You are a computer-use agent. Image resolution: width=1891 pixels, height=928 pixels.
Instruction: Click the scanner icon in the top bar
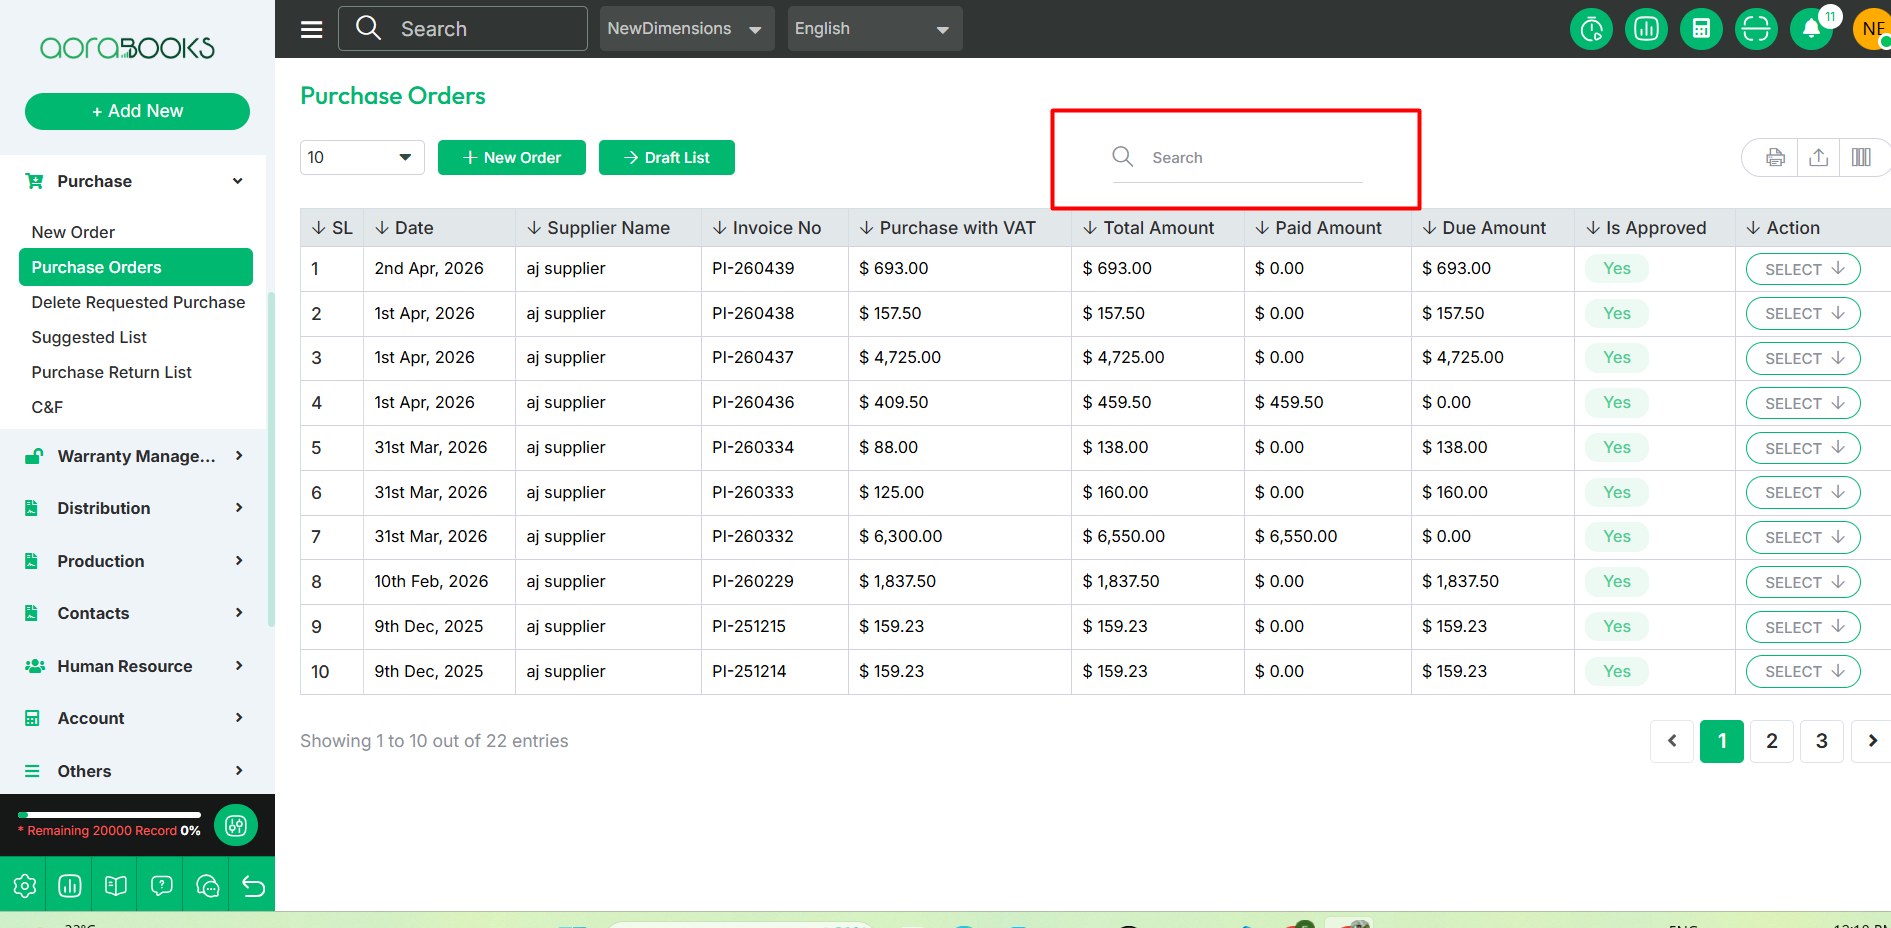1756,29
